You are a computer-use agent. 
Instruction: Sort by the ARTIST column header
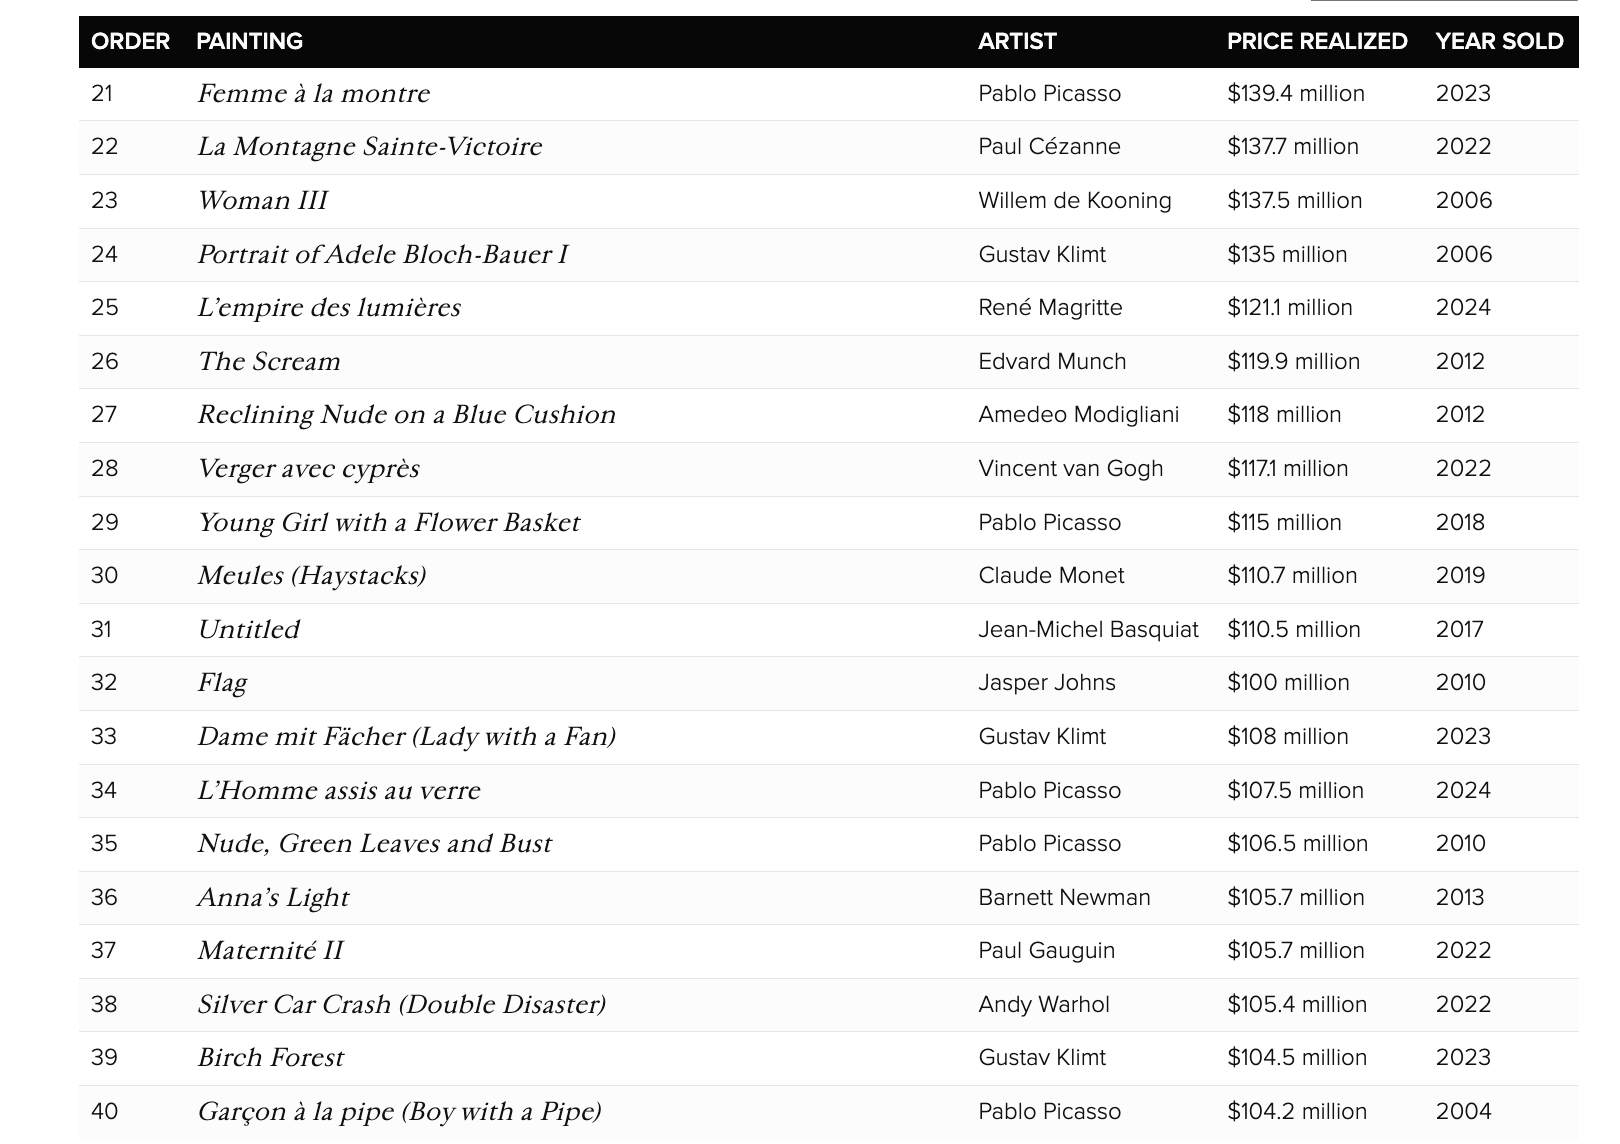click(x=1017, y=41)
